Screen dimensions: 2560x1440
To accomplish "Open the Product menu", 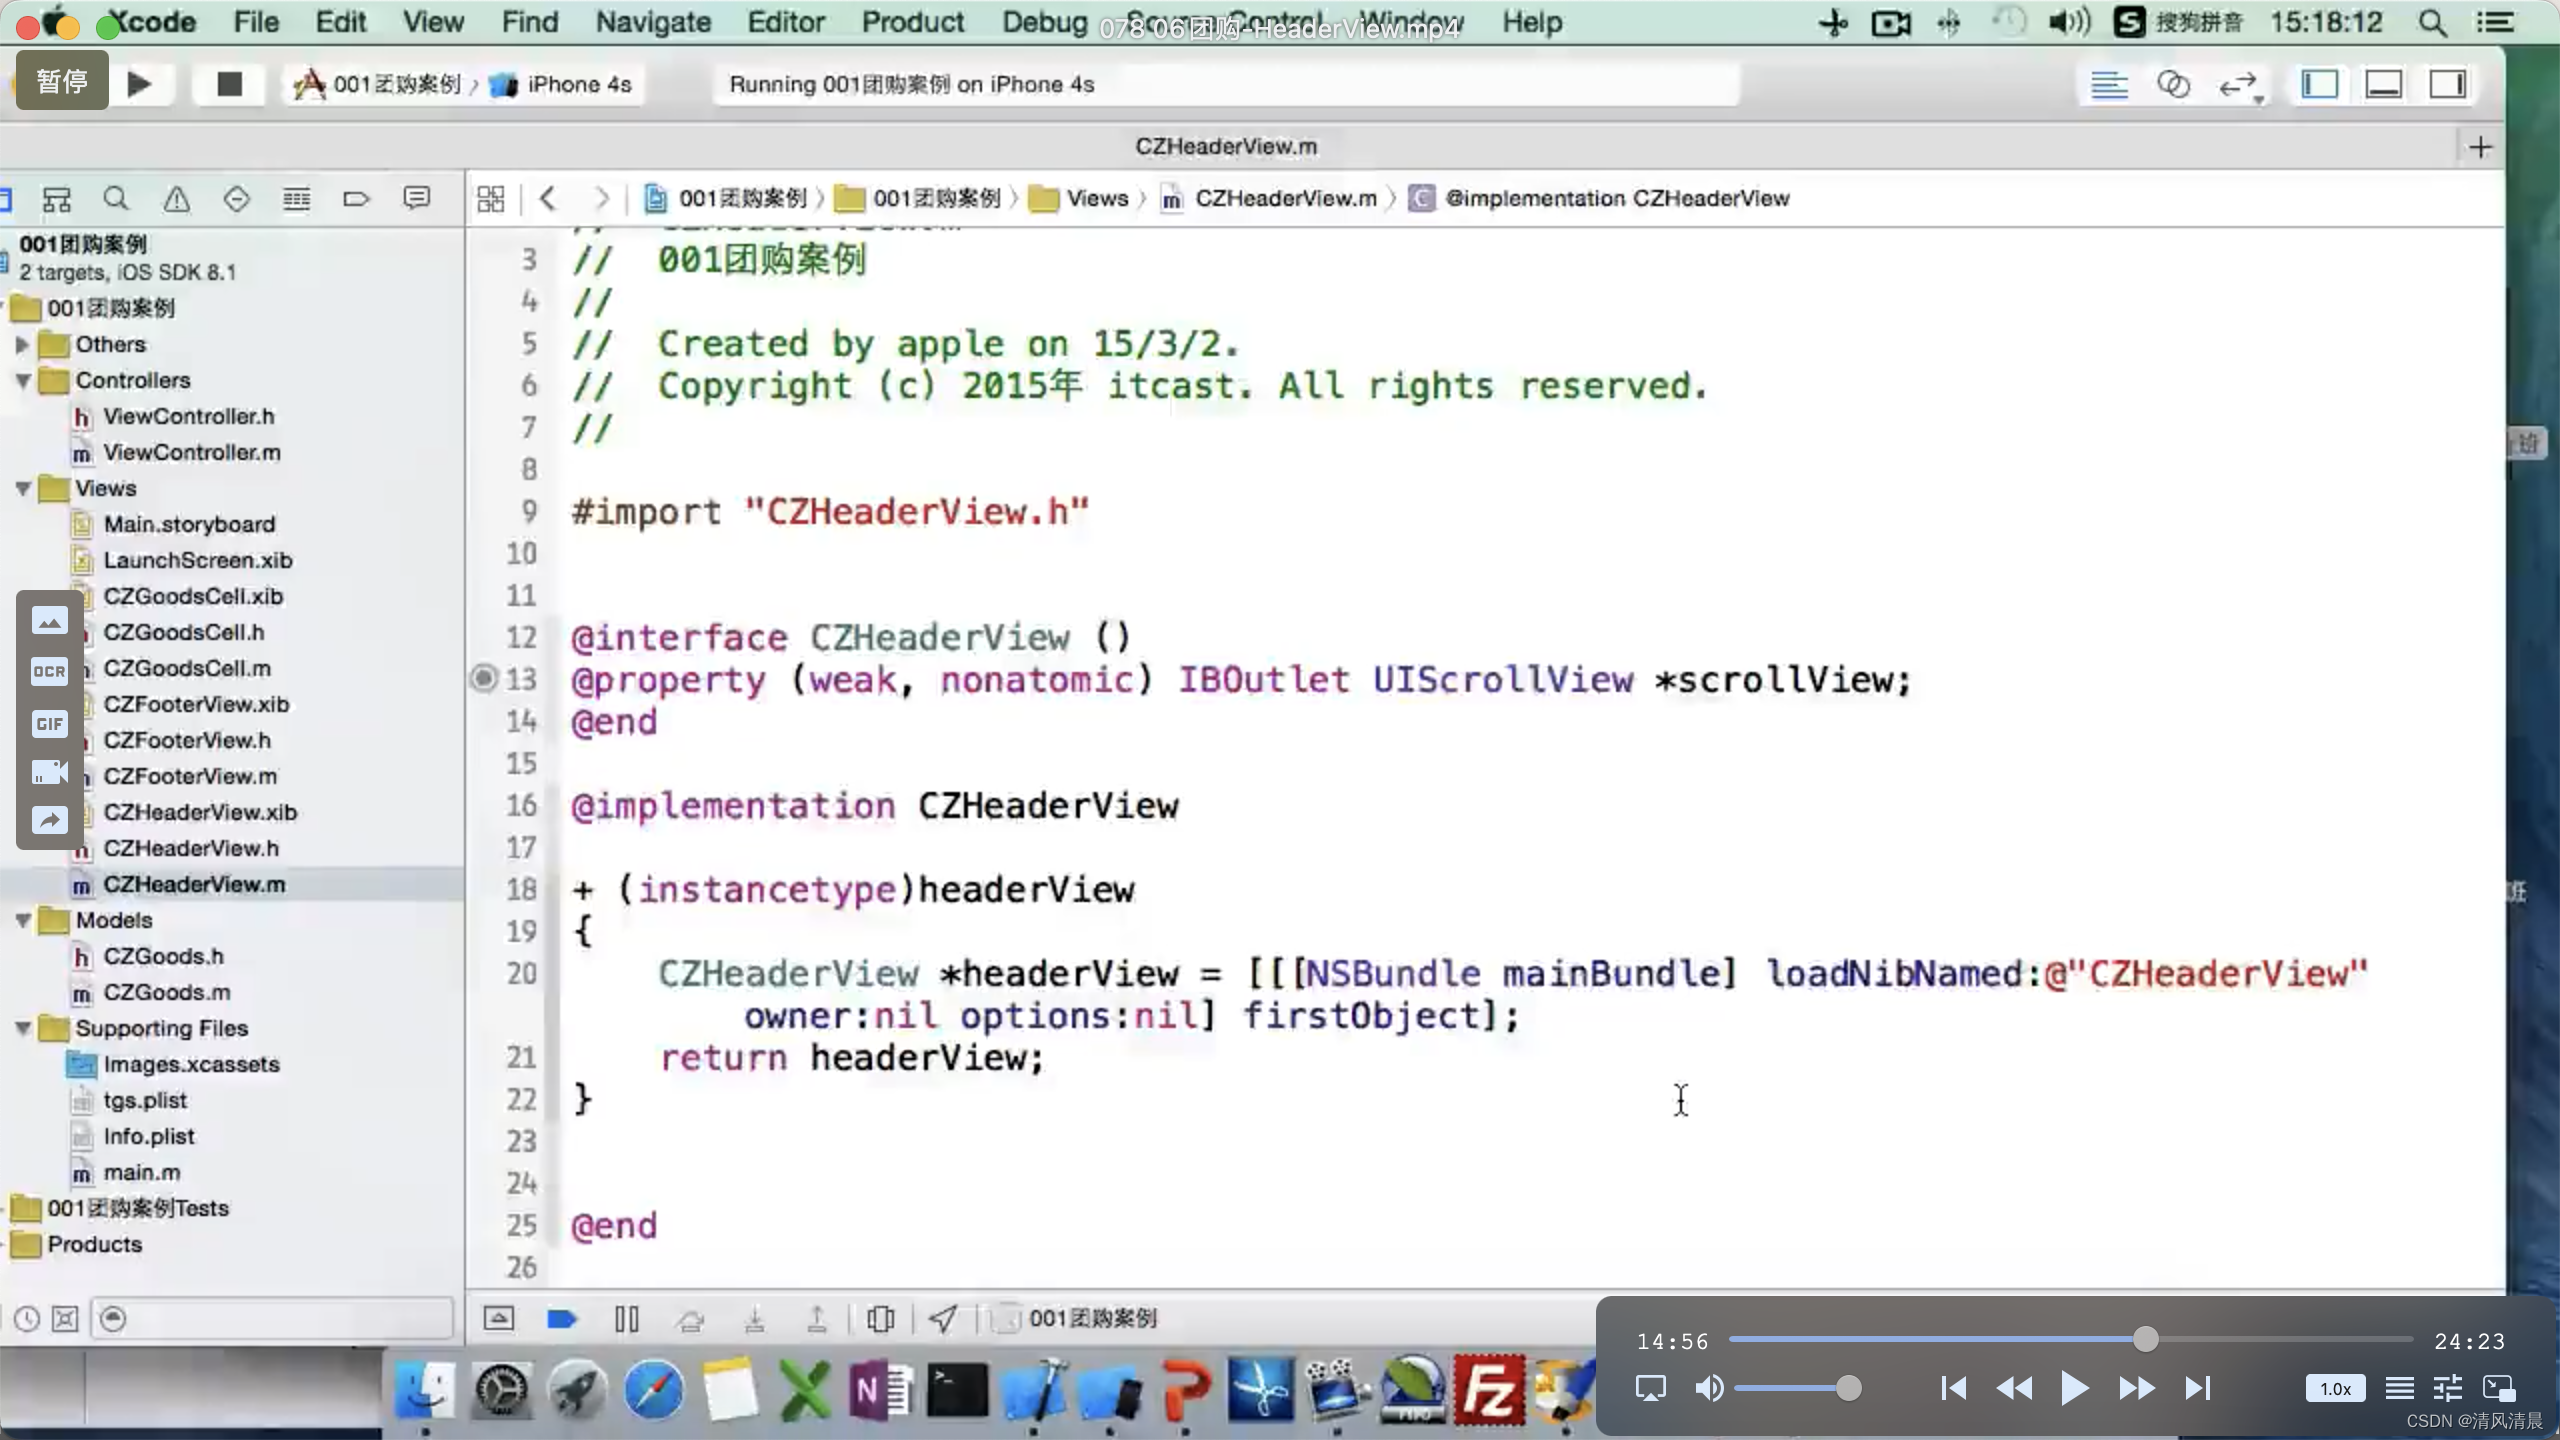I will click(x=913, y=22).
